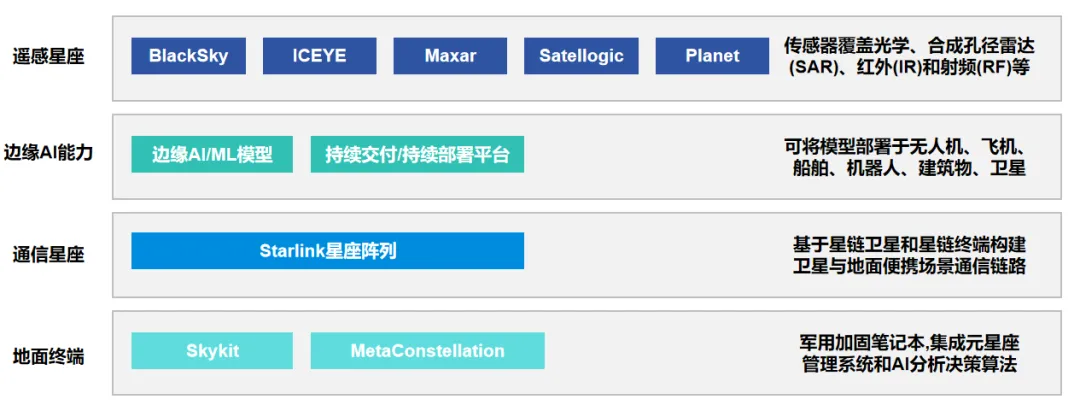The width and height of the screenshot is (1080, 411).
Task: Click the 遥感星座 row label
Action: (48, 56)
